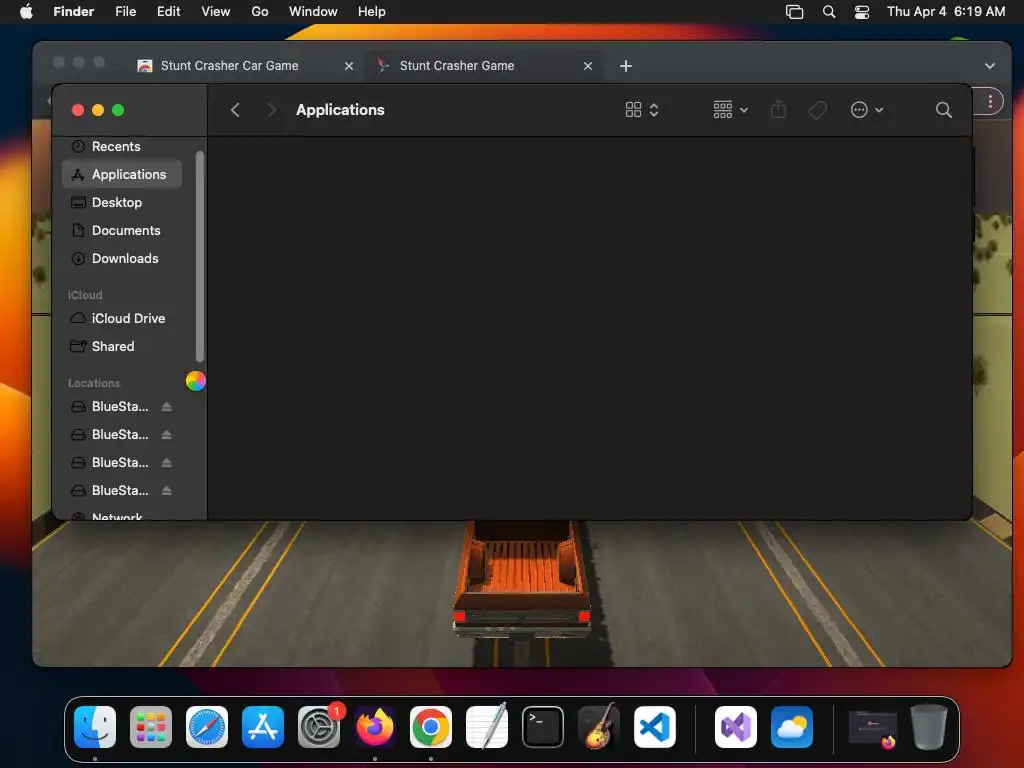Open the More actions ellipsis menu in Finder

[x=867, y=110]
